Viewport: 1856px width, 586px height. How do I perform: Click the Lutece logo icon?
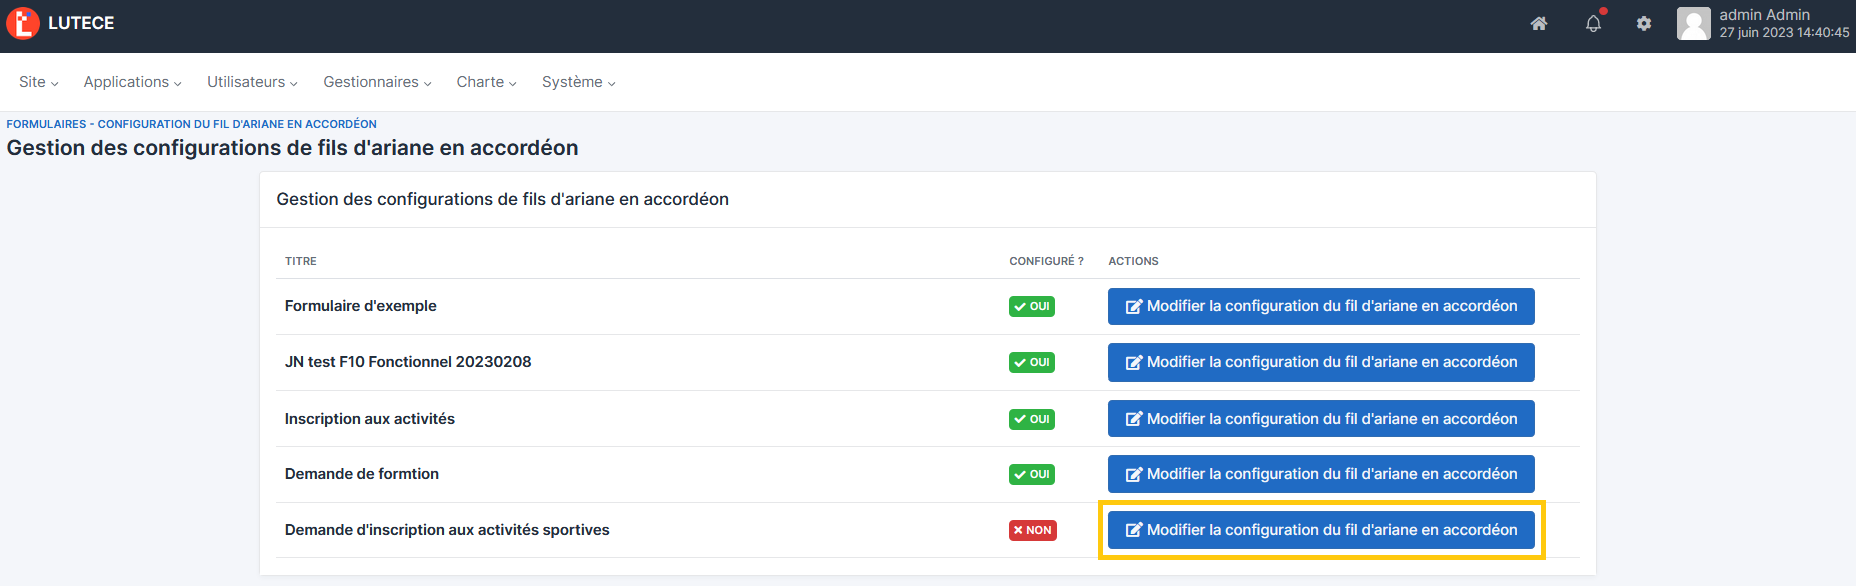point(23,23)
